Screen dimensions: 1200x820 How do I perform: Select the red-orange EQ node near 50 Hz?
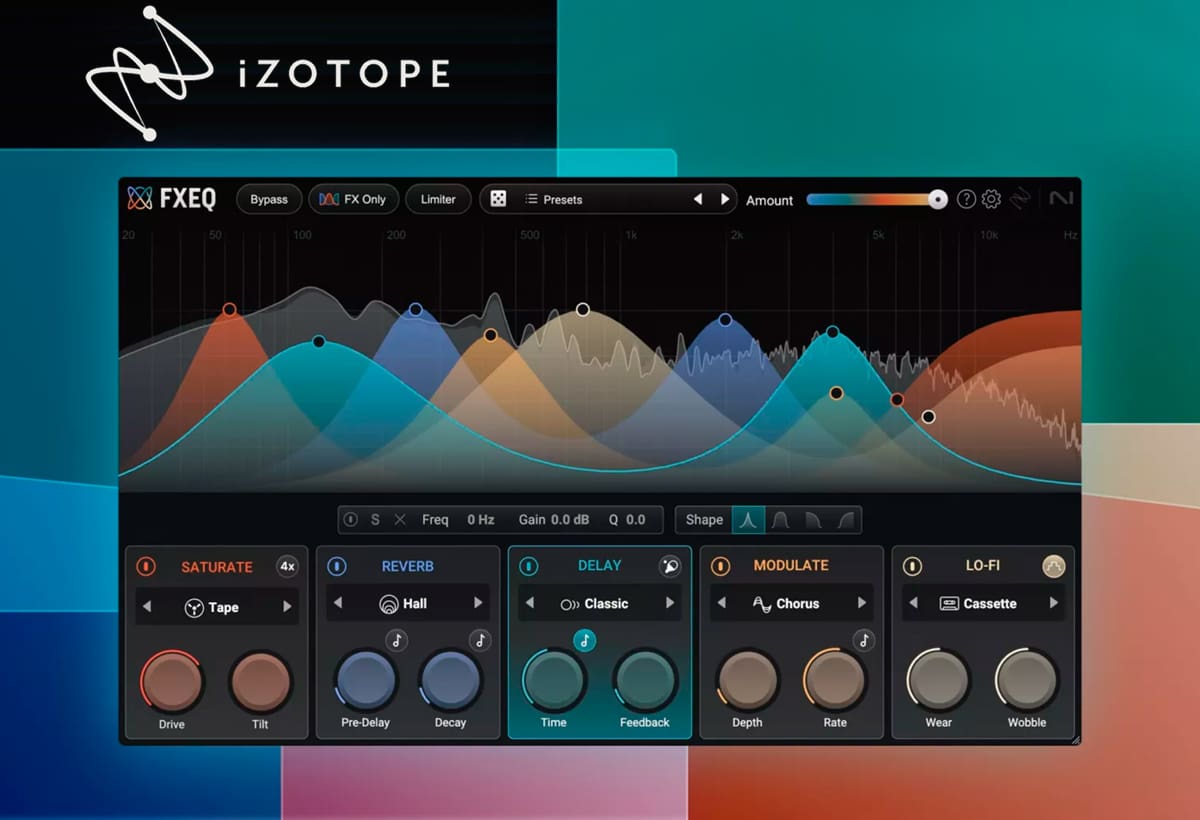[x=230, y=310]
